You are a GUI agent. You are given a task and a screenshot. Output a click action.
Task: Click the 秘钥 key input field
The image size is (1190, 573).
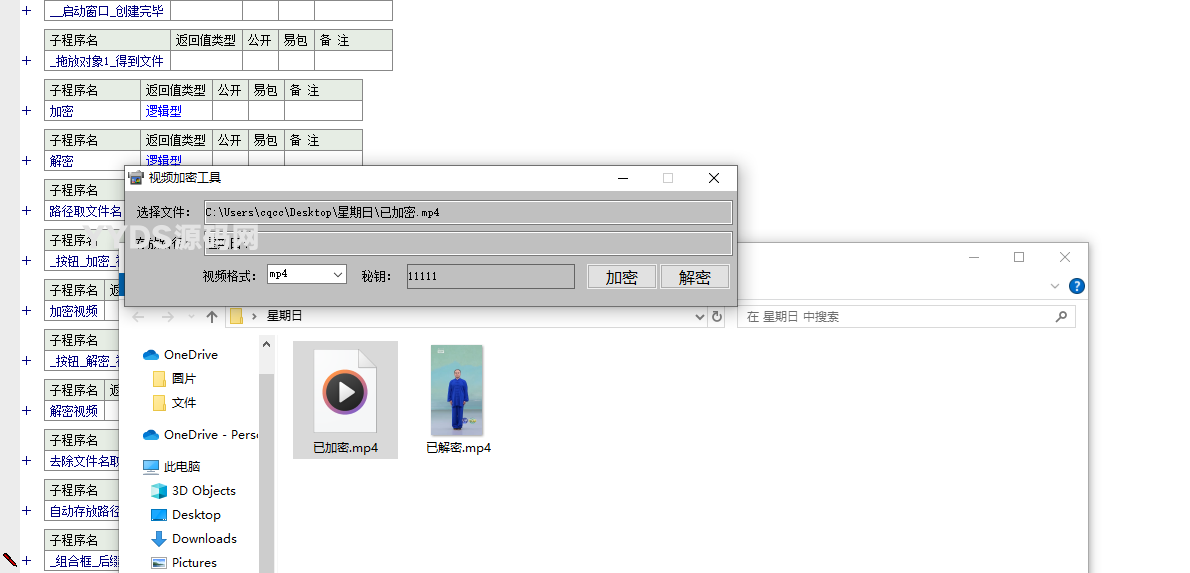pos(490,276)
